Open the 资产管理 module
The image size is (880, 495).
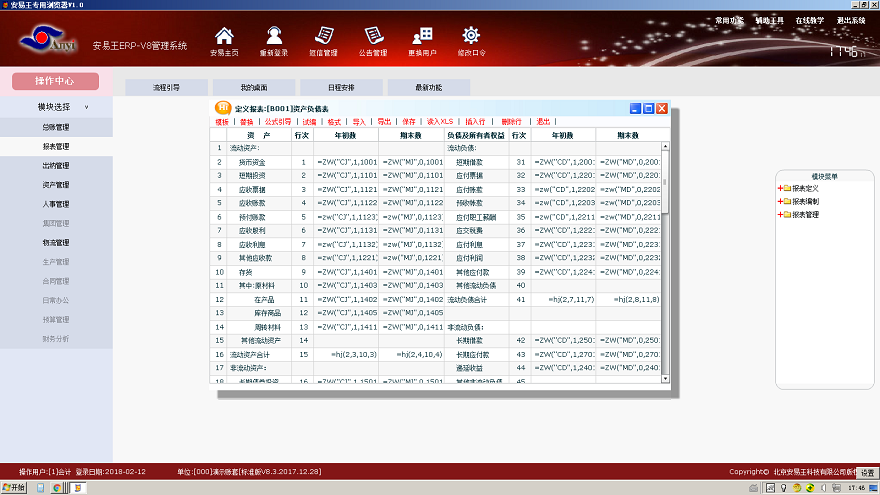coord(56,185)
